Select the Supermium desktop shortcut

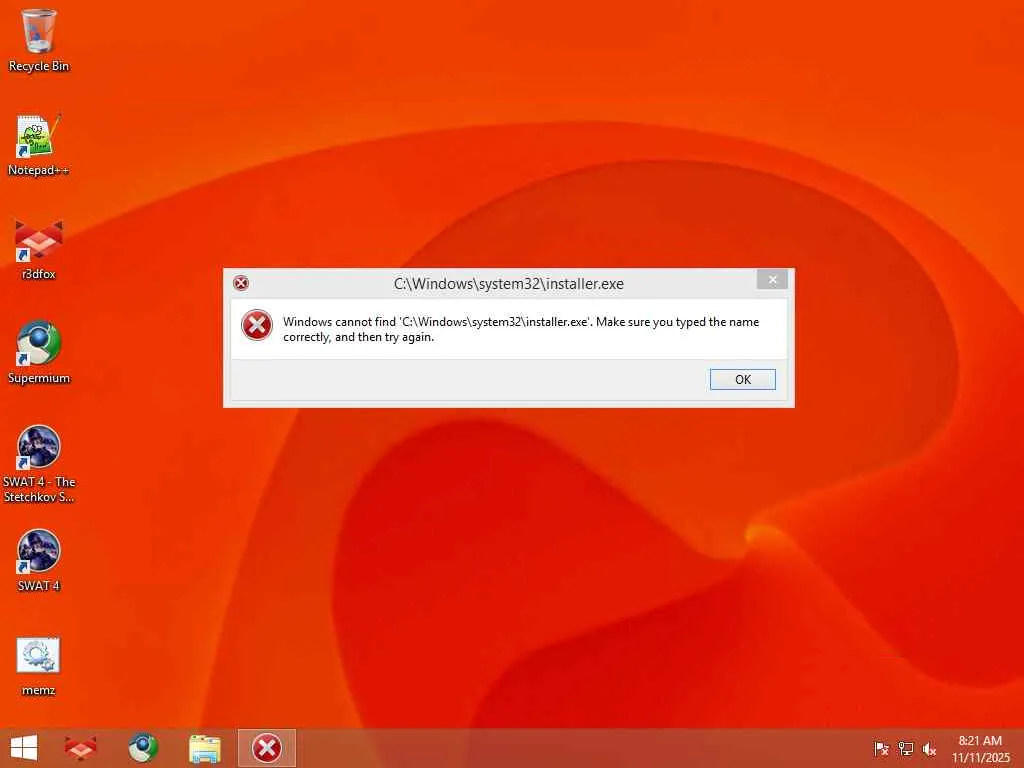[39, 353]
